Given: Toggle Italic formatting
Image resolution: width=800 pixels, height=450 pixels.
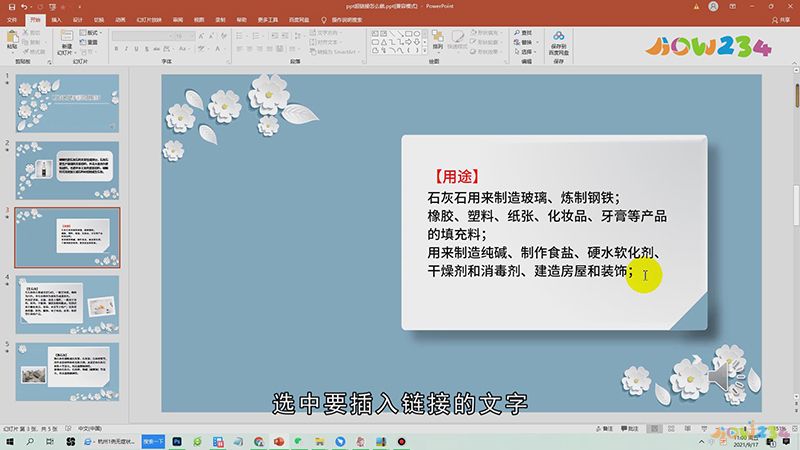Looking at the screenshot, I should pos(126,49).
